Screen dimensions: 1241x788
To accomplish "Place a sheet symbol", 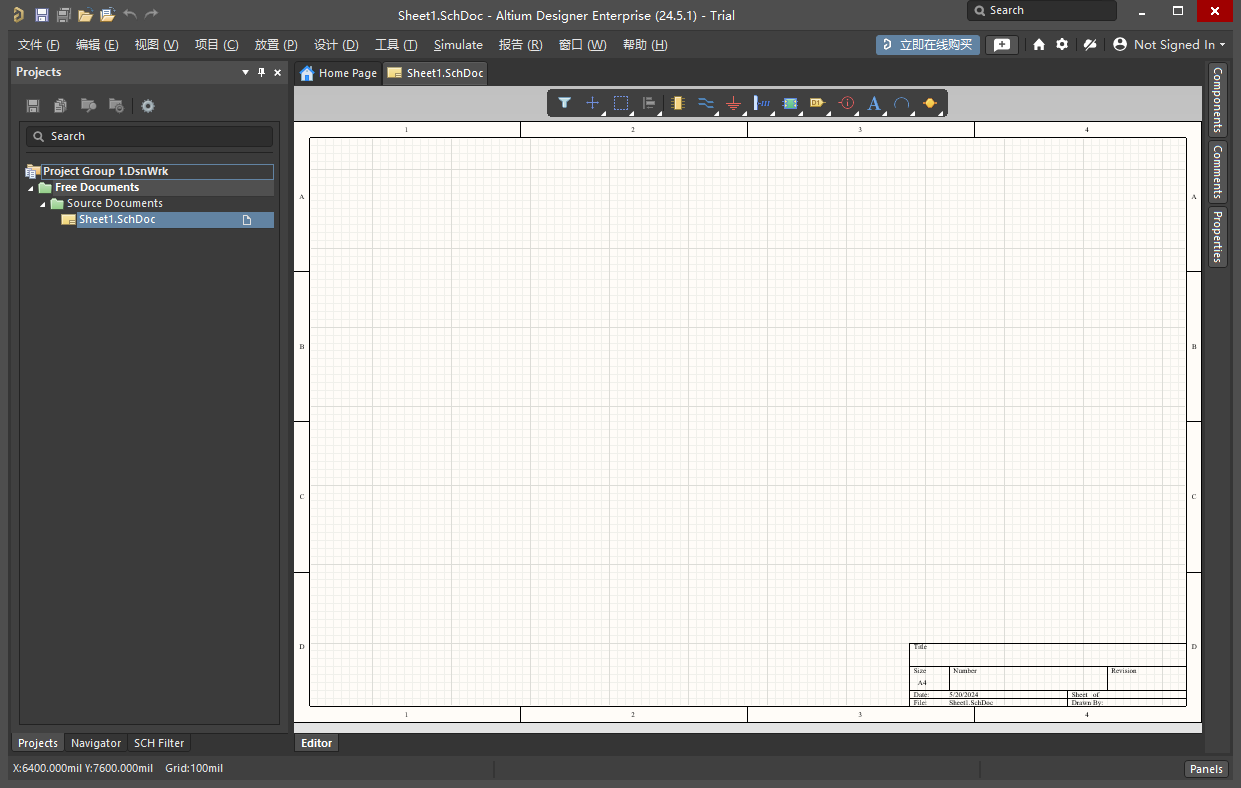I will (x=790, y=102).
